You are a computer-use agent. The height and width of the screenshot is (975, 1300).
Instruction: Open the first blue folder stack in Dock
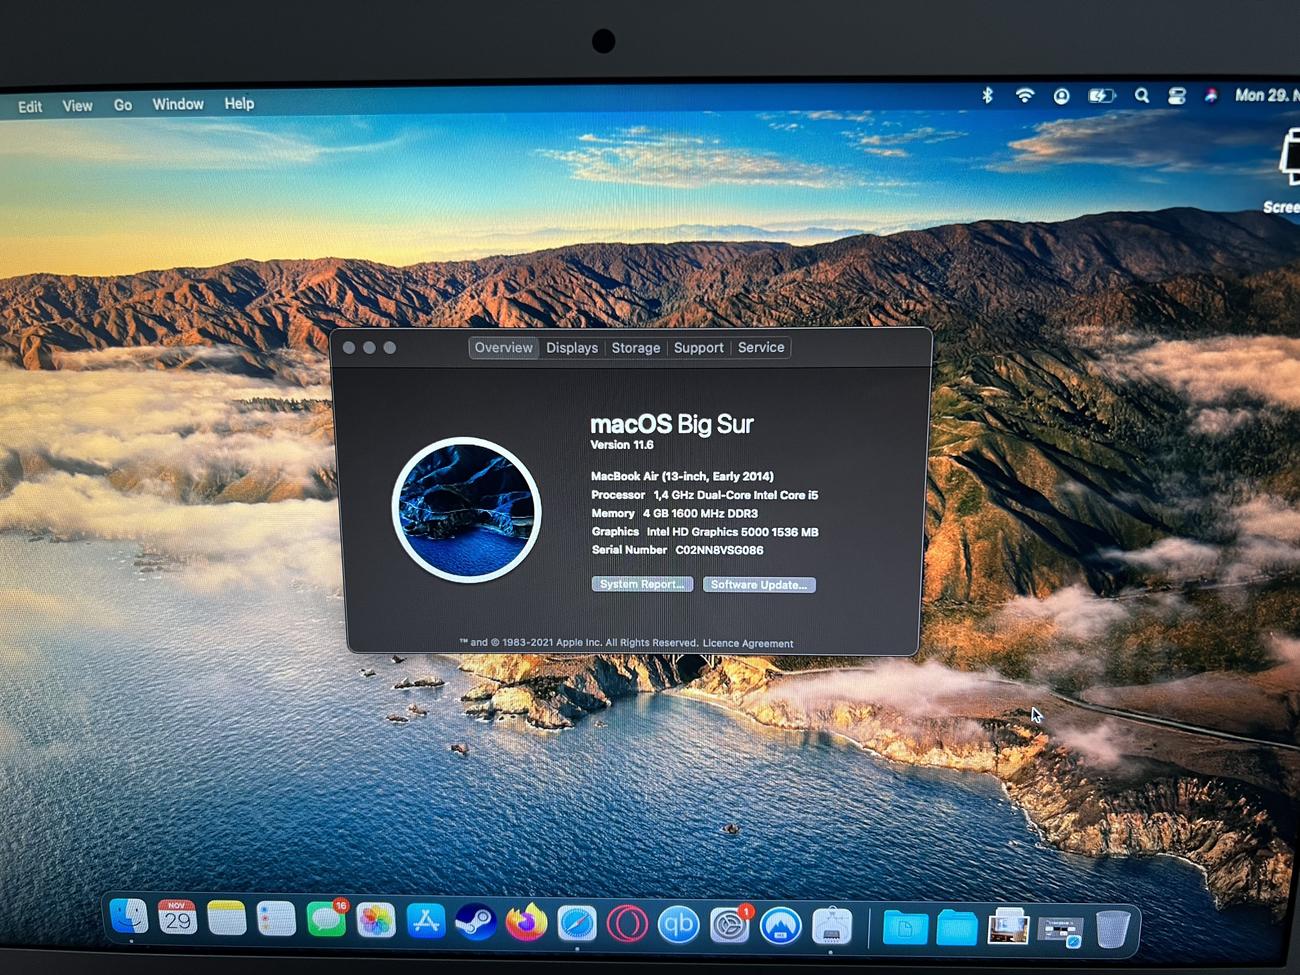[x=905, y=929]
